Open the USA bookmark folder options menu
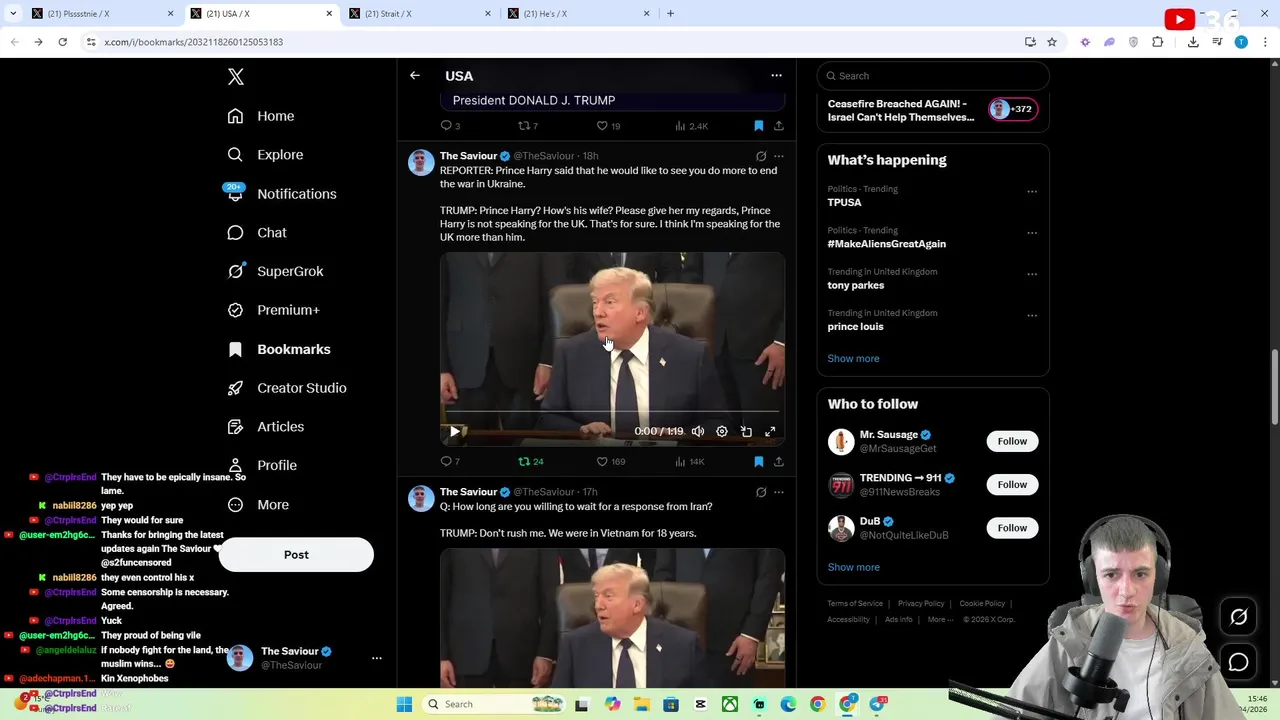This screenshot has height=720, width=1280. 776,76
